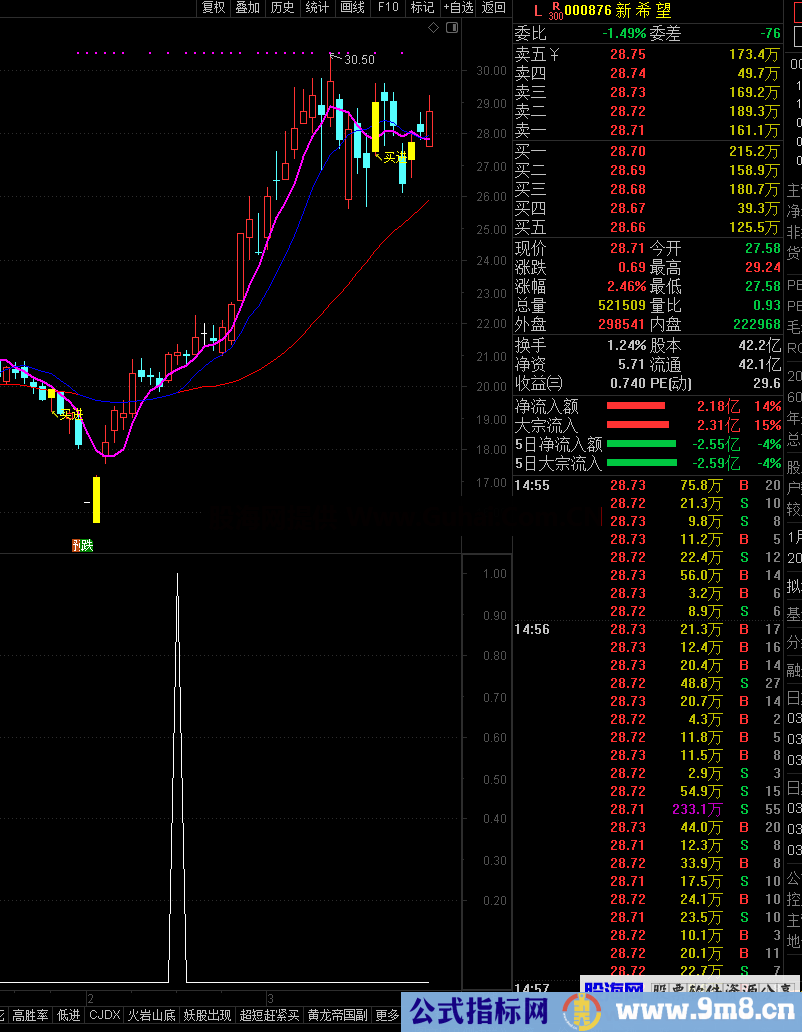The width and height of the screenshot is (802, 1032).
Task: Click the left diamond icon above chart
Action: pyautogui.click(x=433, y=28)
